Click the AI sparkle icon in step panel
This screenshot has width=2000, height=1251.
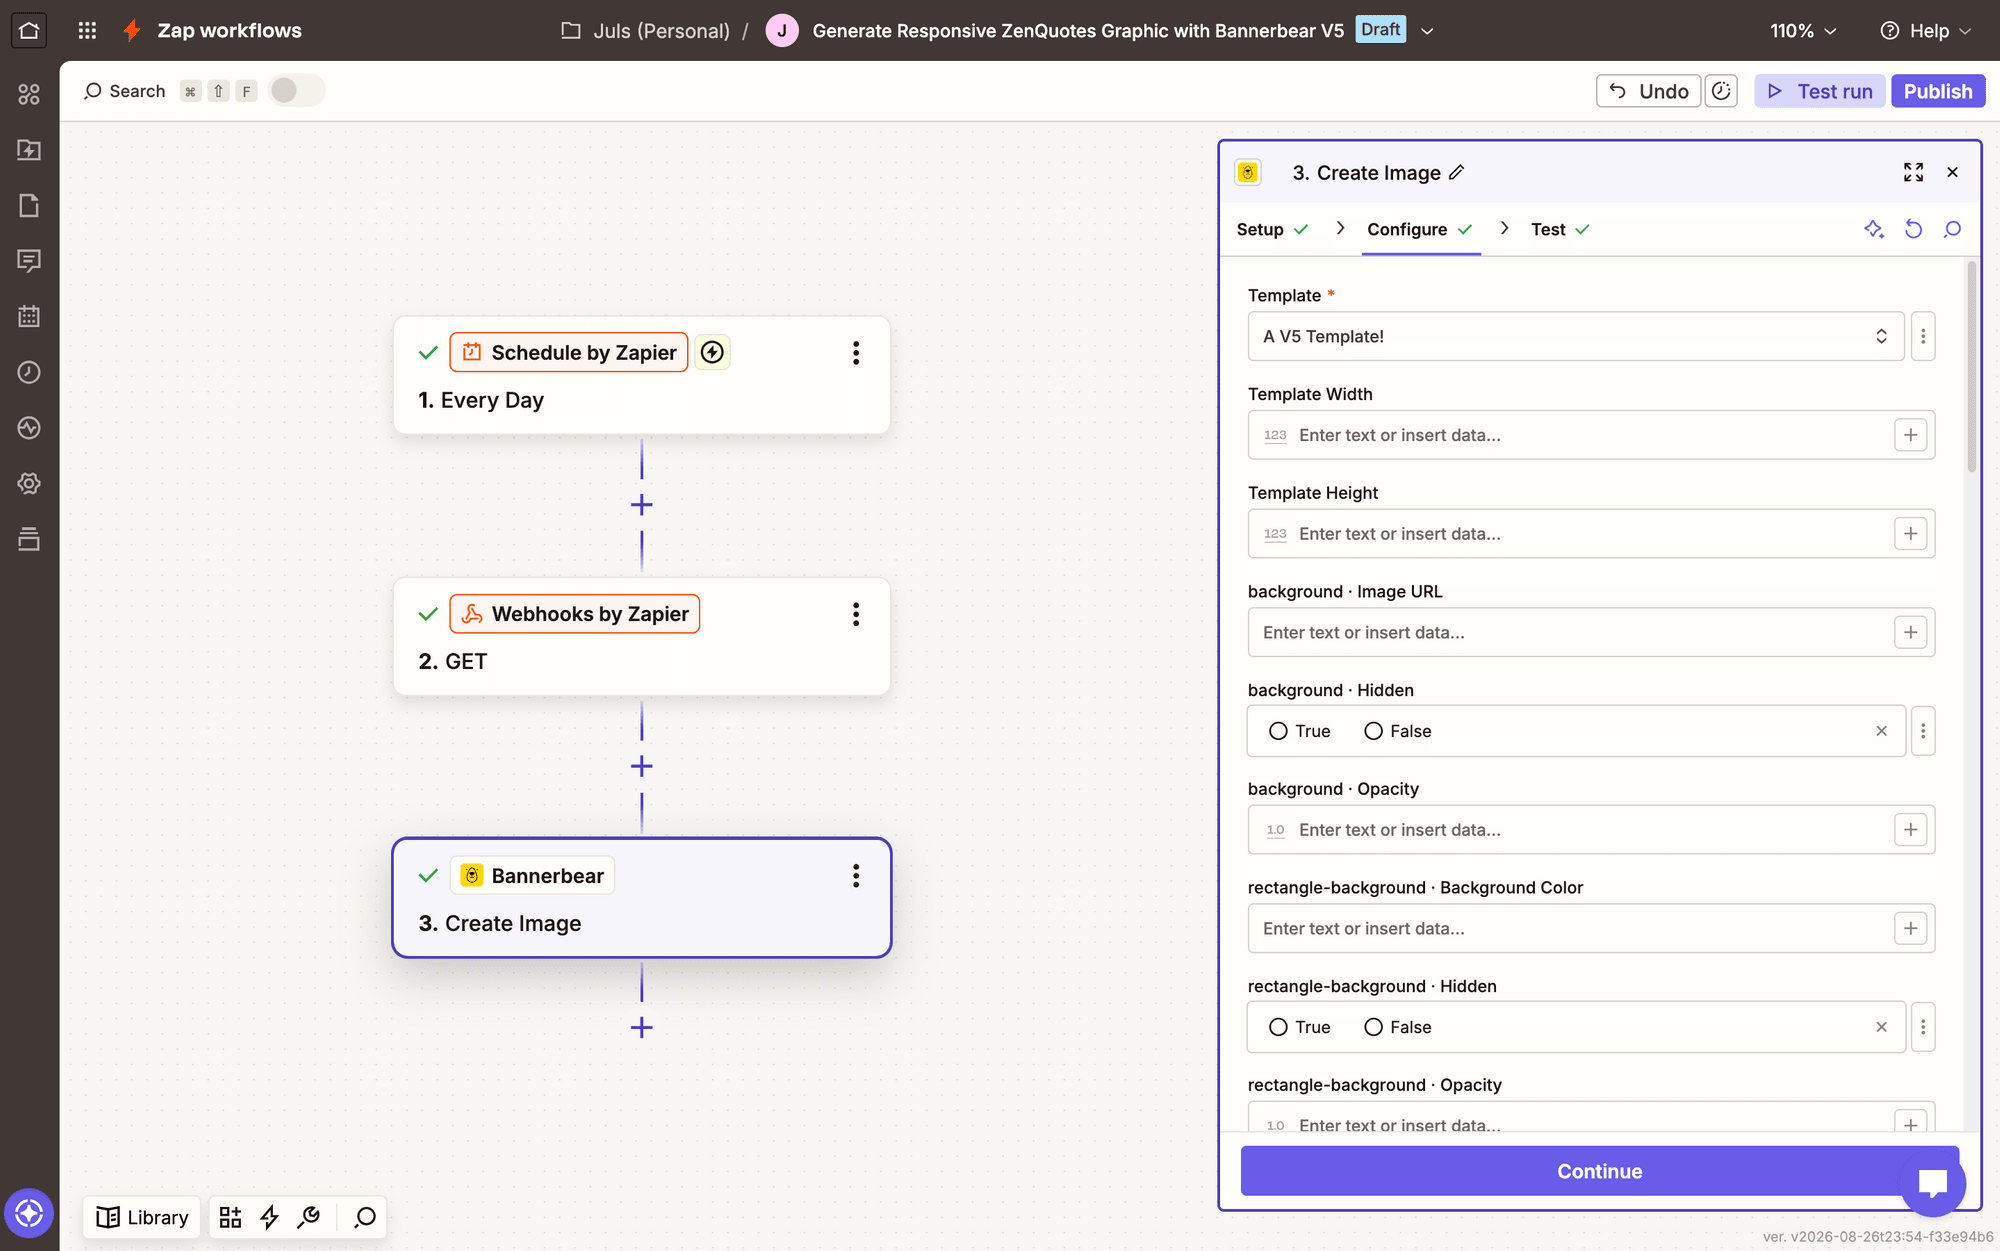[1874, 229]
